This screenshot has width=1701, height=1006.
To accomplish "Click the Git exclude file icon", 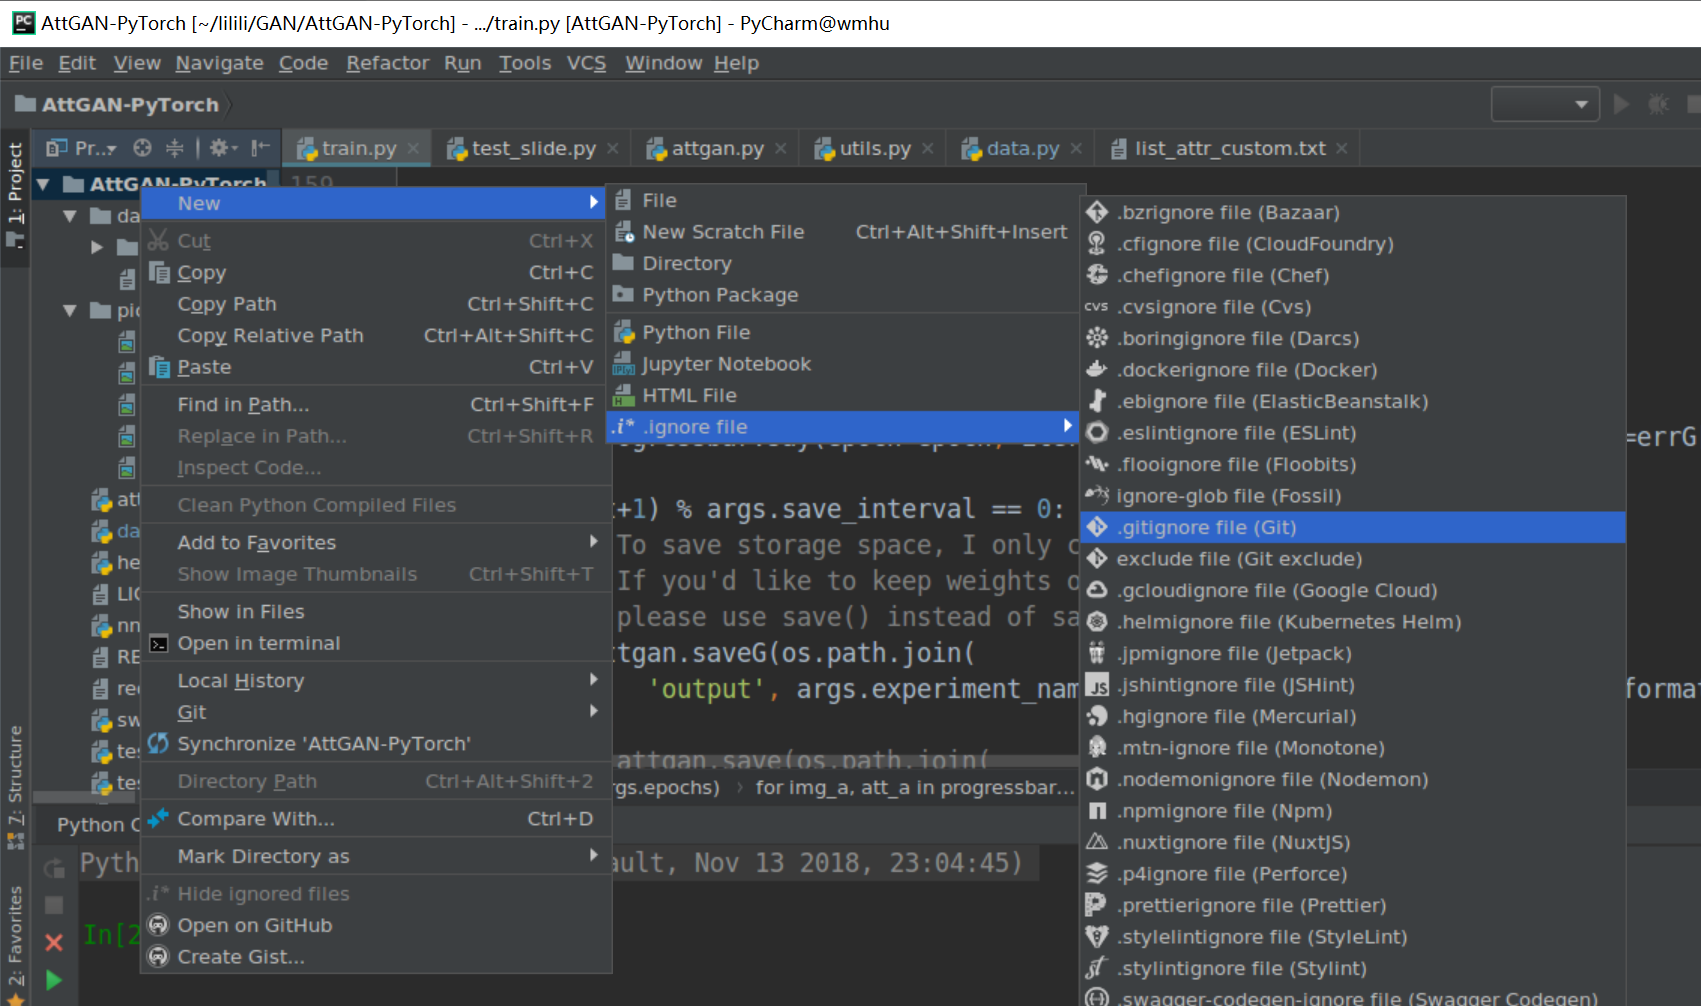I will (1097, 558).
